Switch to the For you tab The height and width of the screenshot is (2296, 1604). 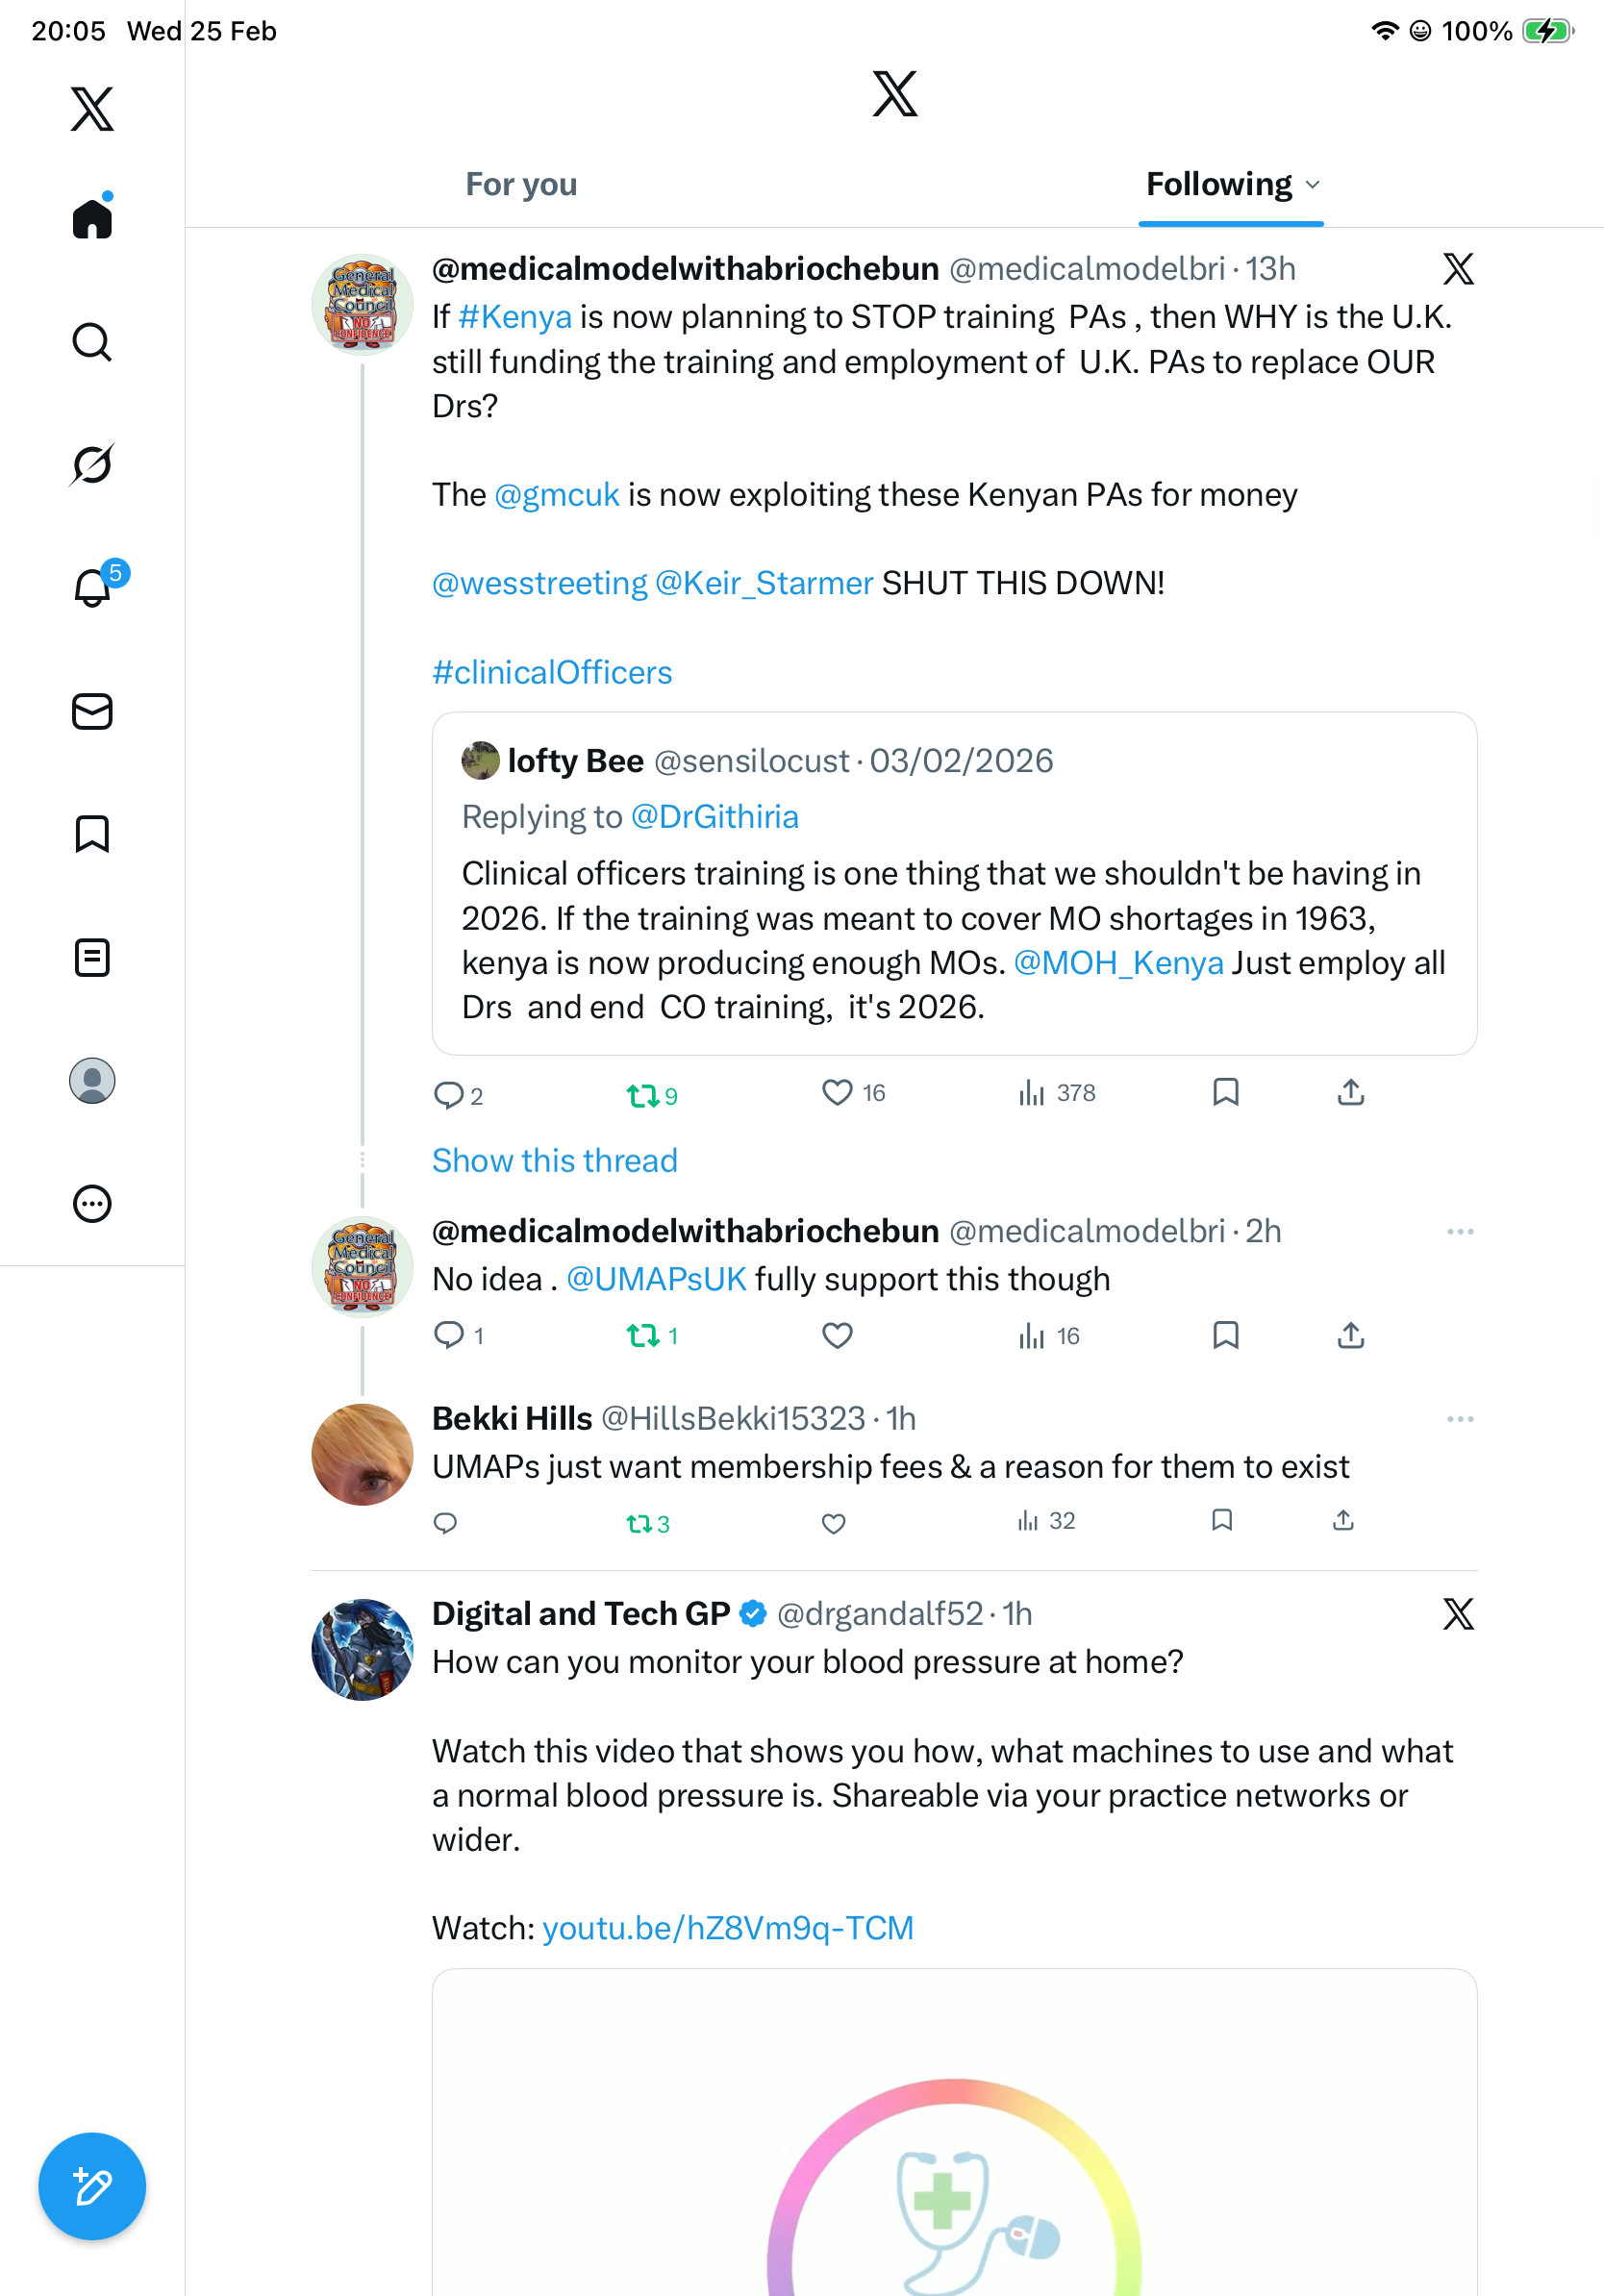(x=521, y=185)
